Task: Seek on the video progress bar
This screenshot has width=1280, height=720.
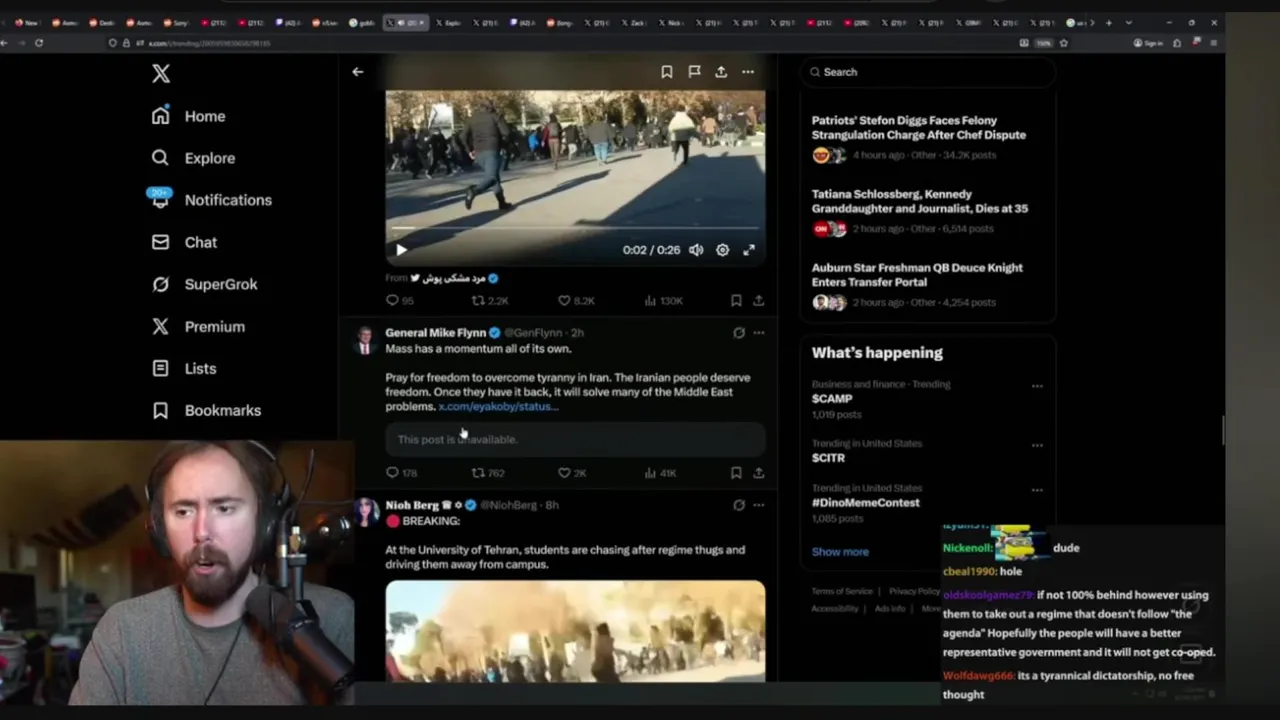Action: click(575, 229)
